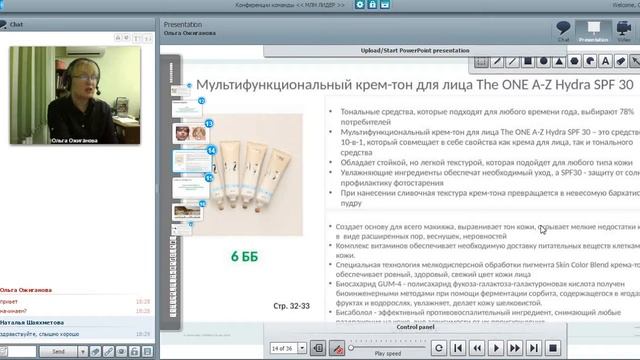Select the grid tool in drawing toolbar
The image size is (640, 360).
pyautogui.click(x=481, y=62)
